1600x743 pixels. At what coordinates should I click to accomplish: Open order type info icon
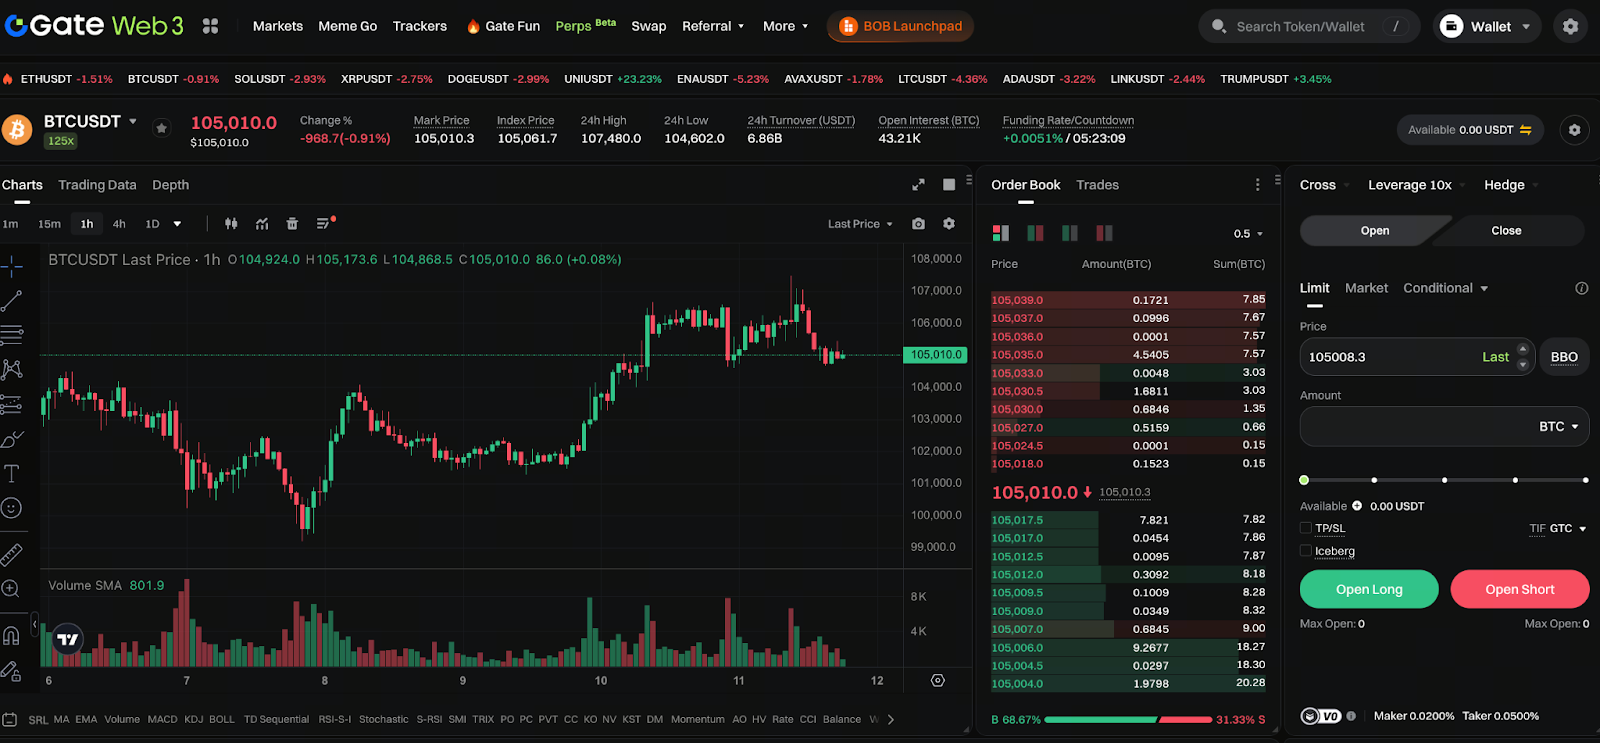pos(1581,288)
